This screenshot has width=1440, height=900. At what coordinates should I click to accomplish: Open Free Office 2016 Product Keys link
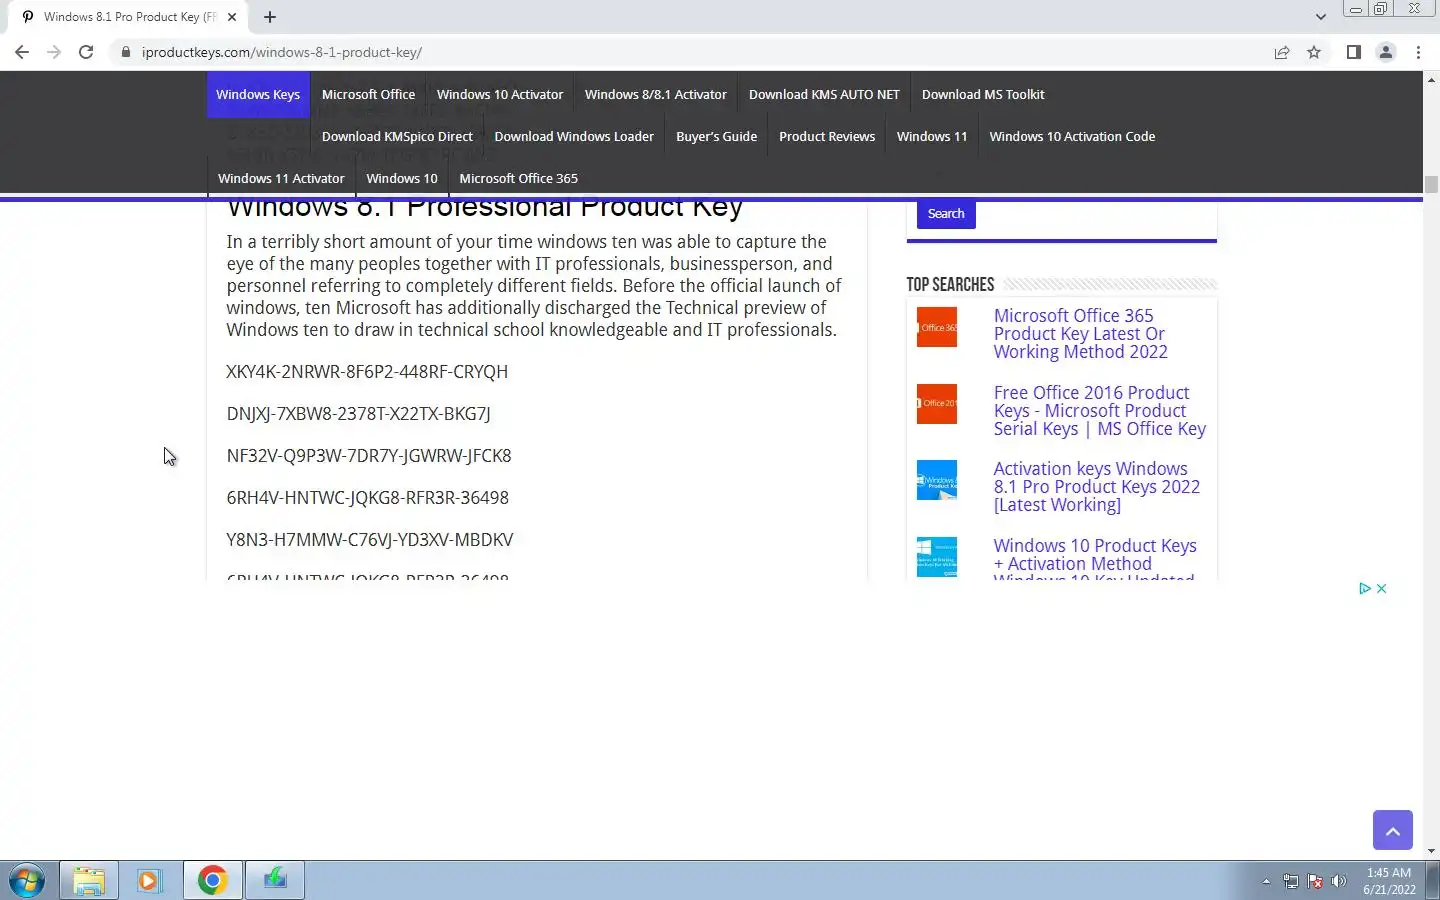(x=1099, y=411)
